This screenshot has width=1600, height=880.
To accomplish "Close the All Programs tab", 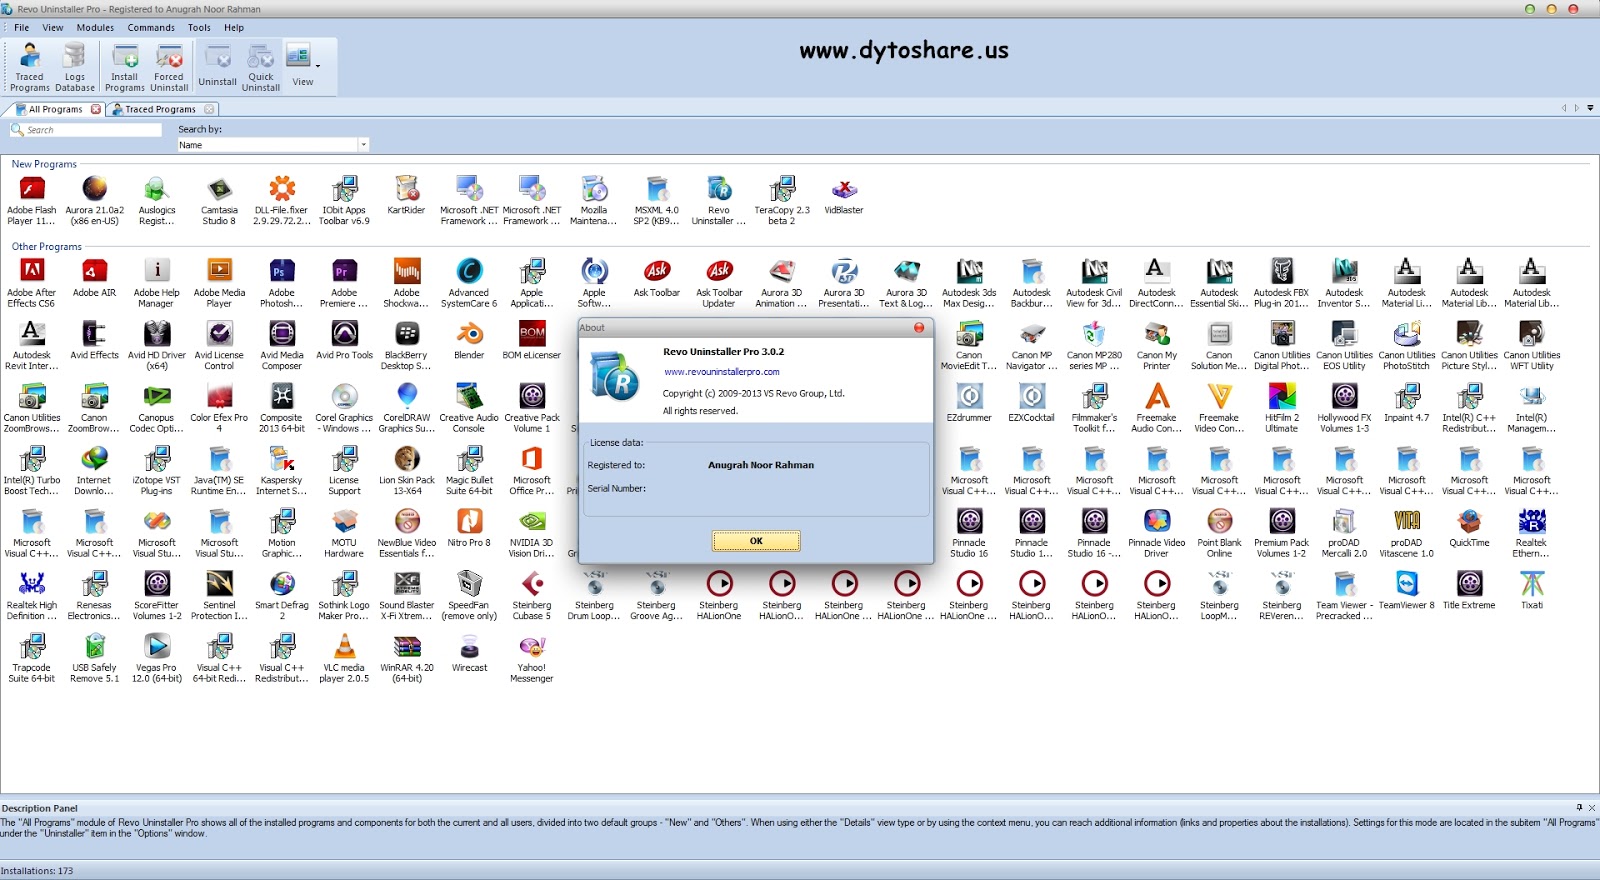I will [x=96, y=109].
